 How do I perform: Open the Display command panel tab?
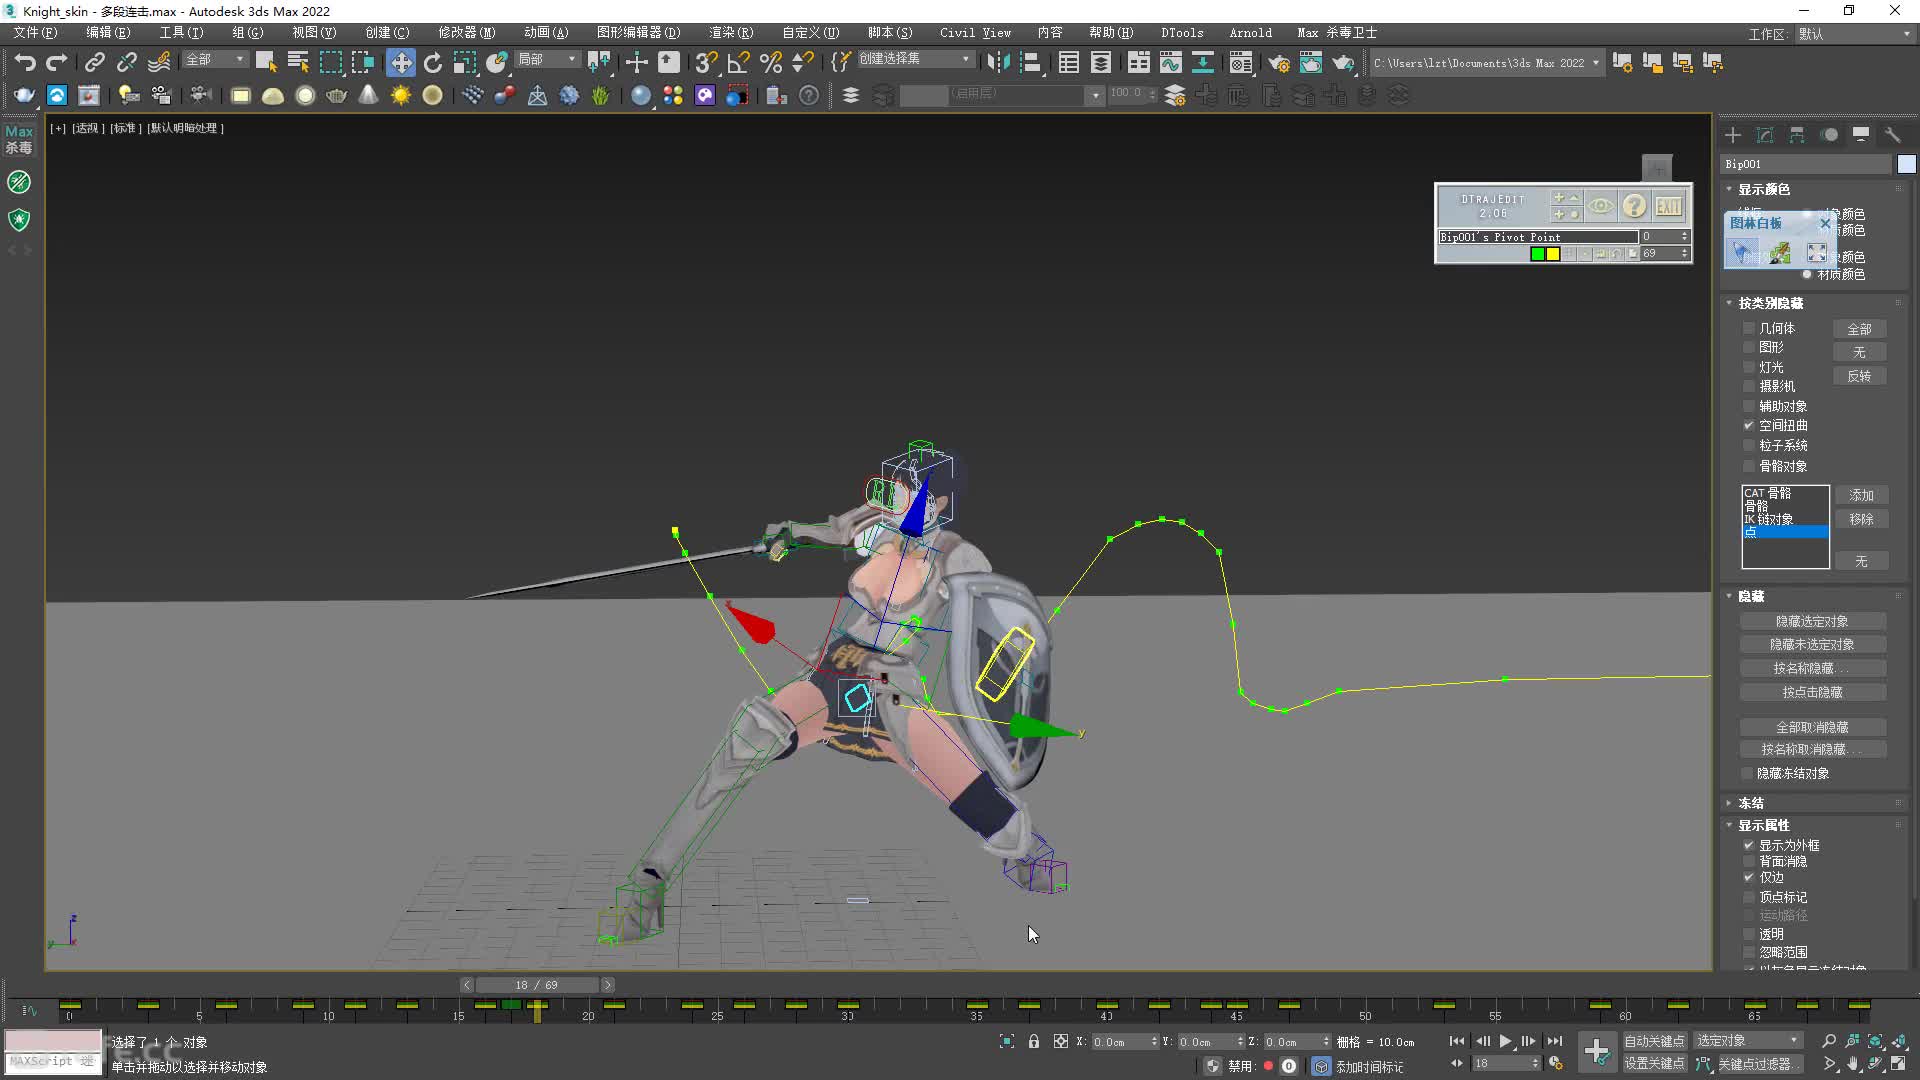1861,135
